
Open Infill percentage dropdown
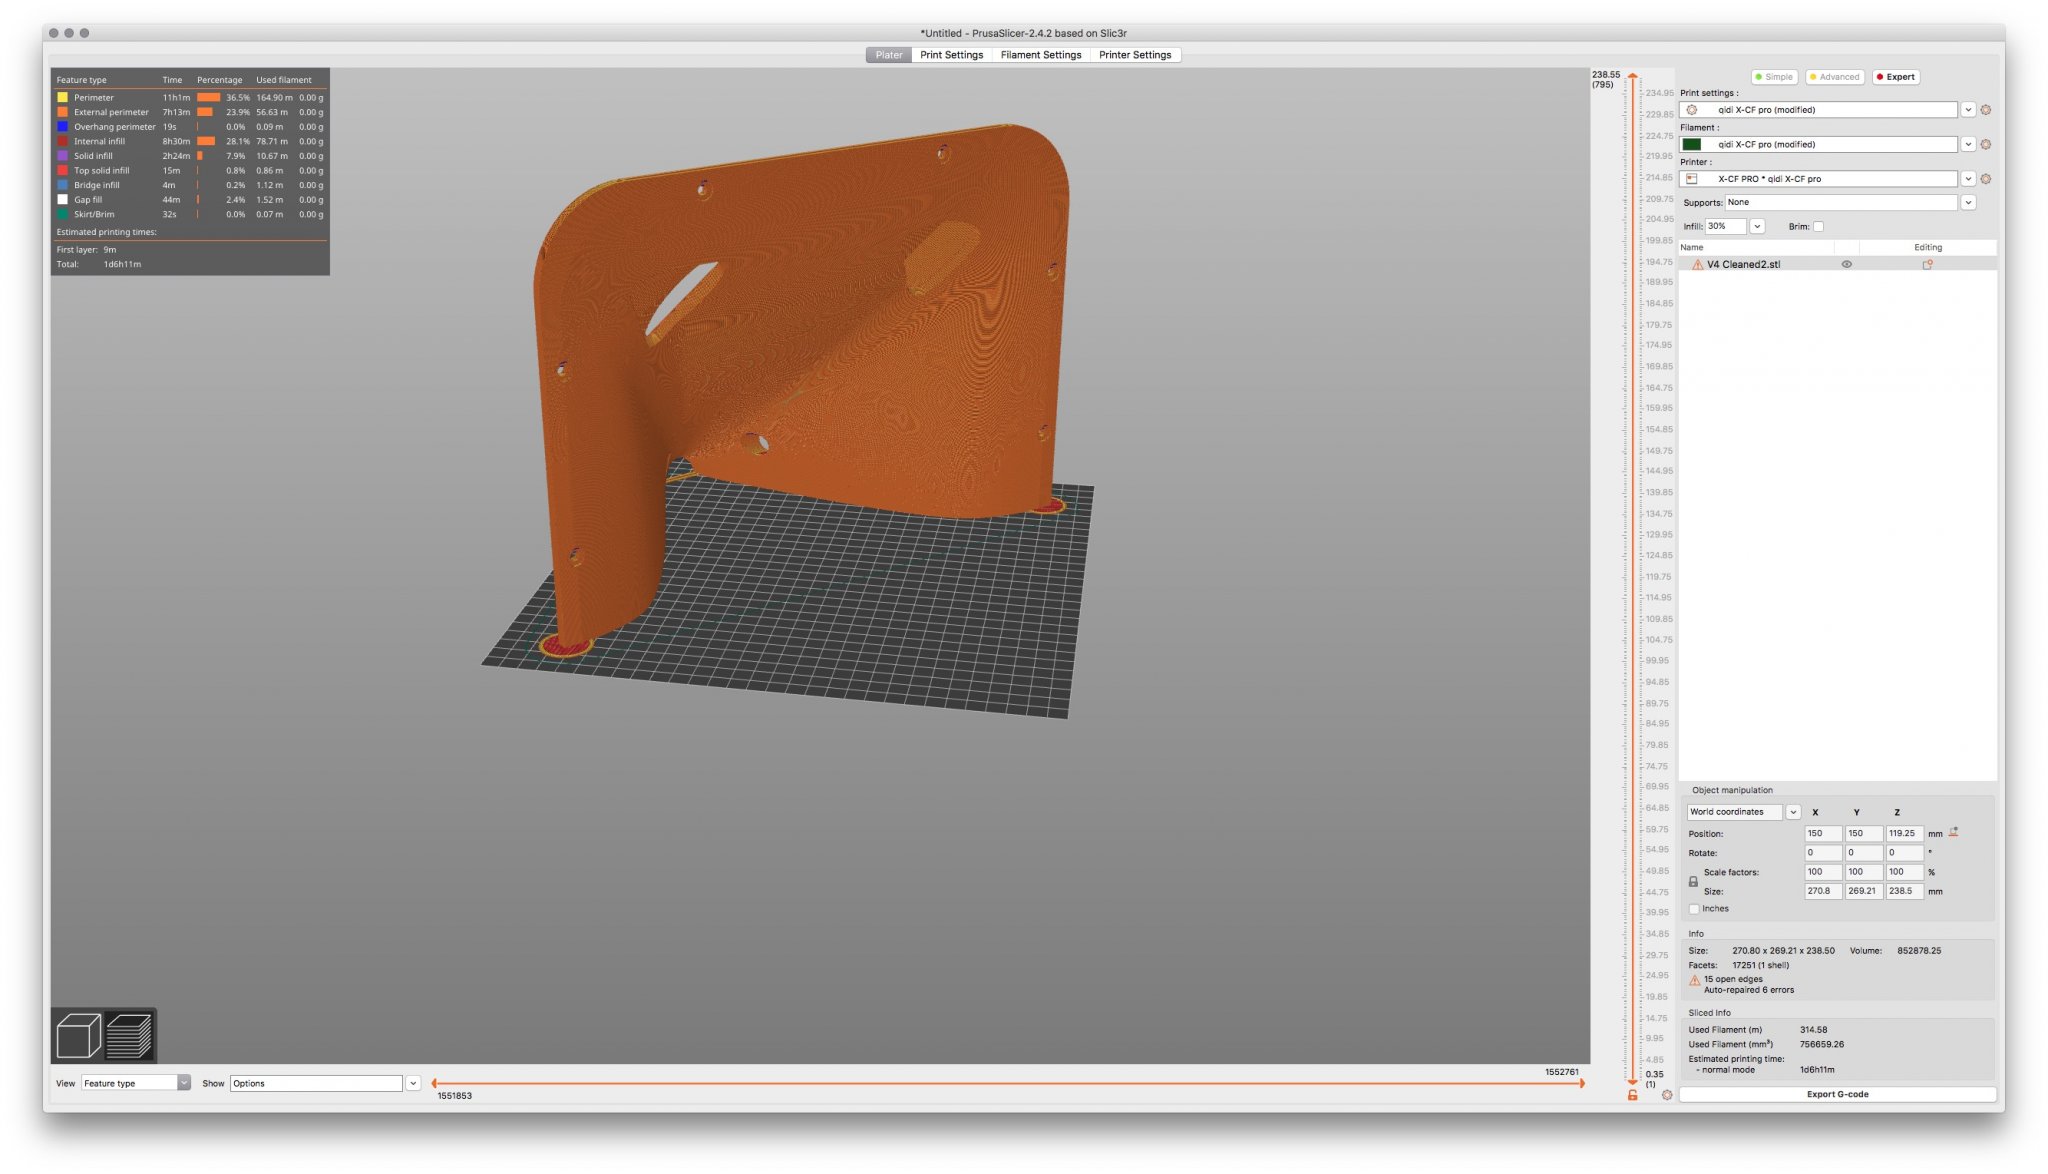tap(1757, 227)
